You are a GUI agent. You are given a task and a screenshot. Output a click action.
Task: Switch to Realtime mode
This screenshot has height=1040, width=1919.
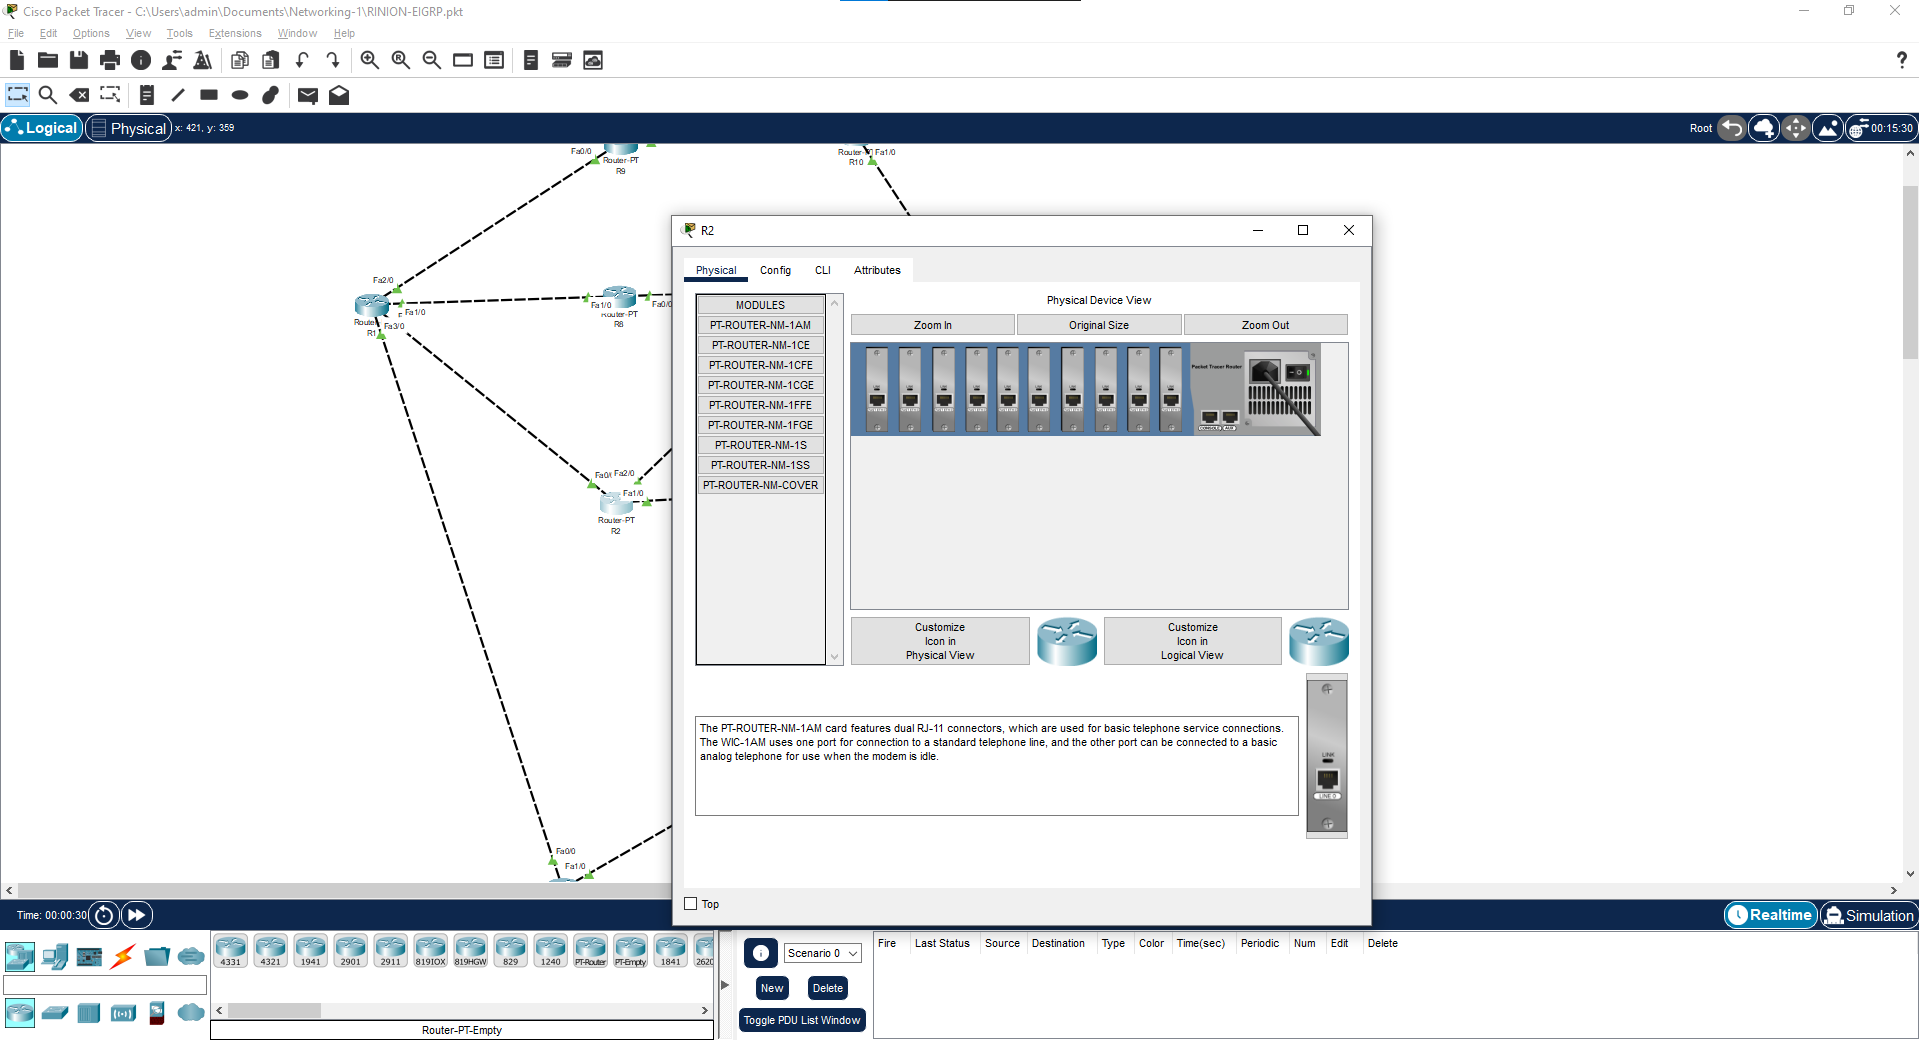click(x=1771, y=915)
